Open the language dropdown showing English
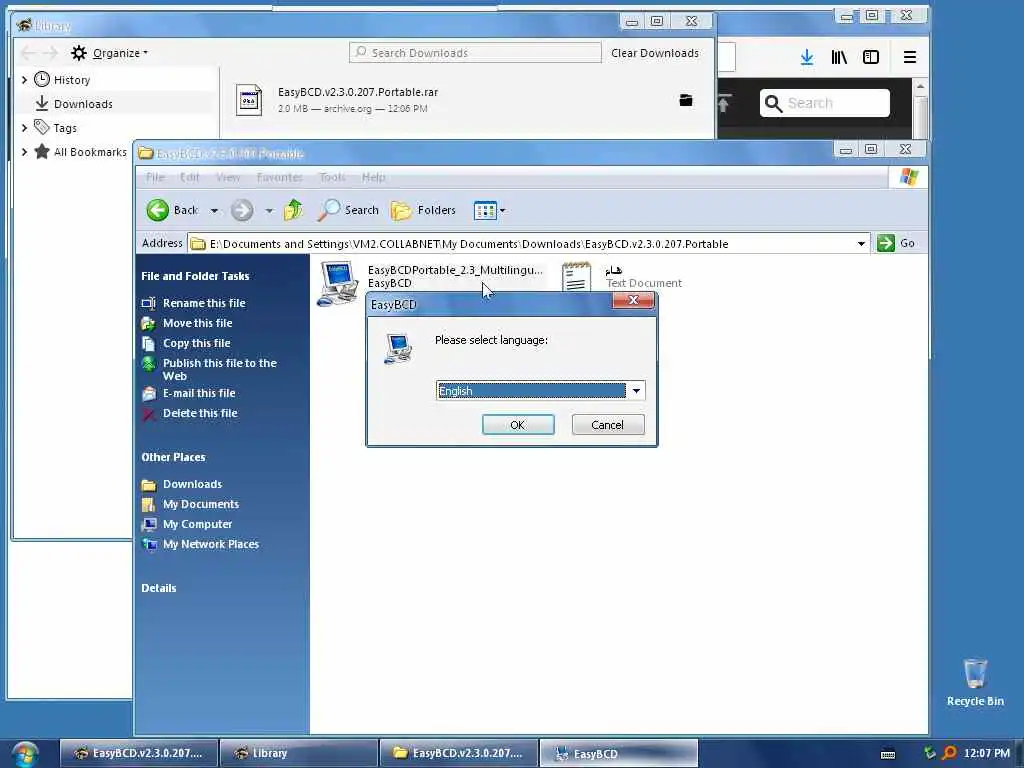The image size is (1024, 768). (x=636, y=391)
